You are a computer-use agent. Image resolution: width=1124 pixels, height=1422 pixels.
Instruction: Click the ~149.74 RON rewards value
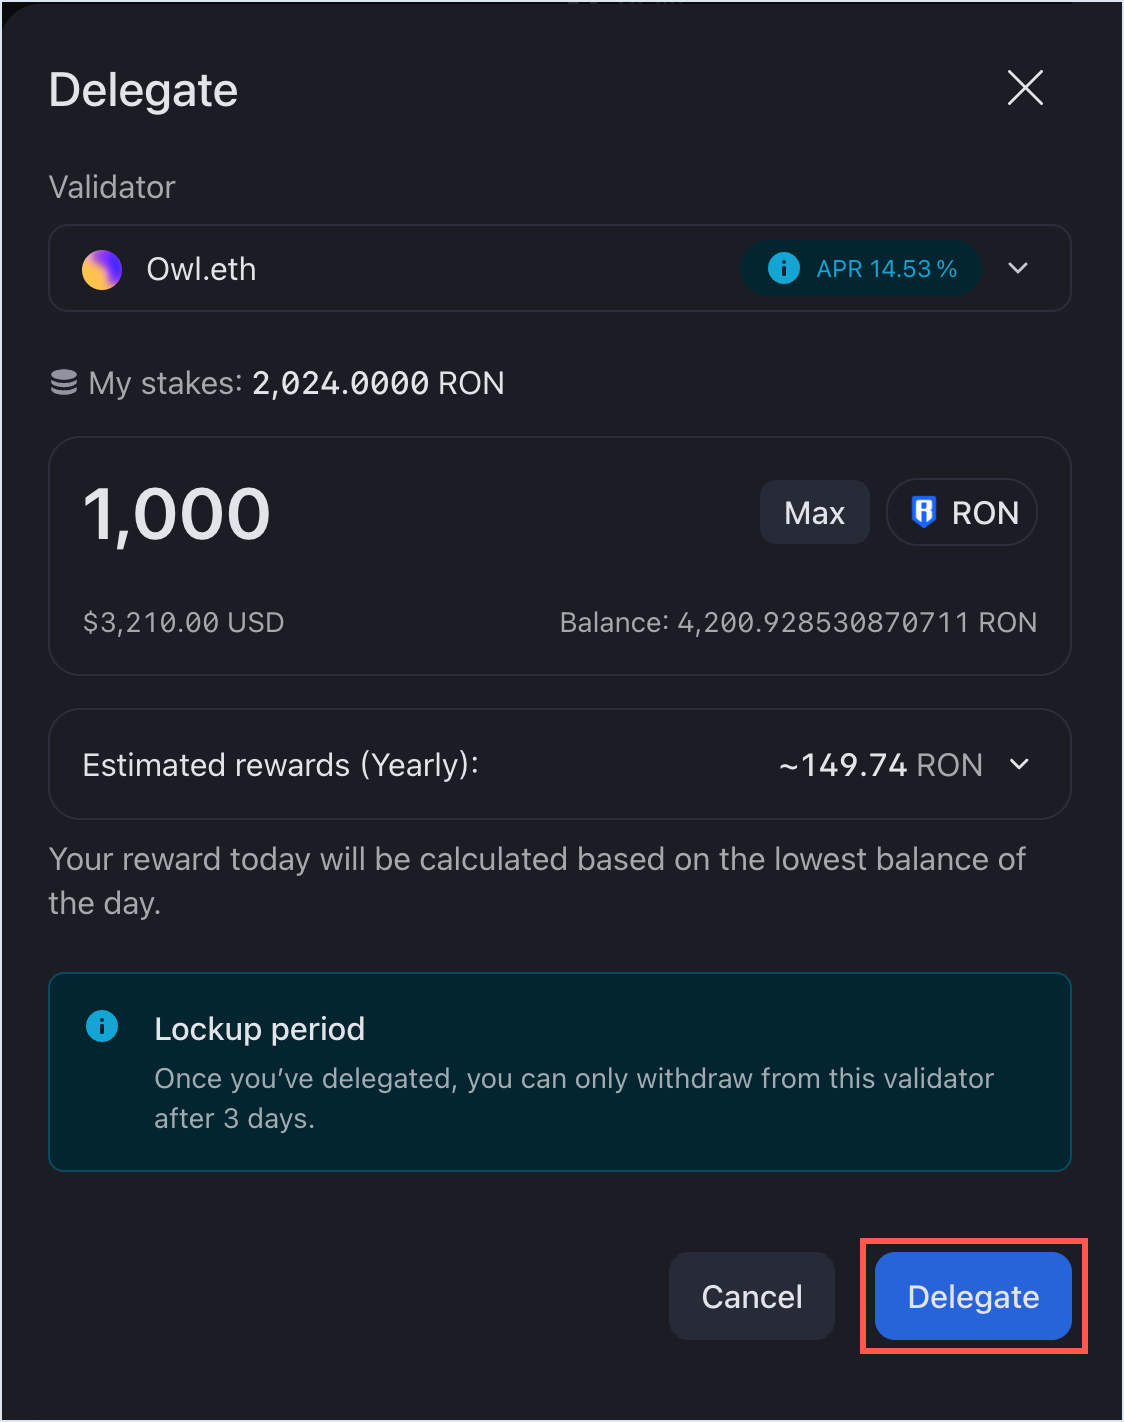point(881,765)
